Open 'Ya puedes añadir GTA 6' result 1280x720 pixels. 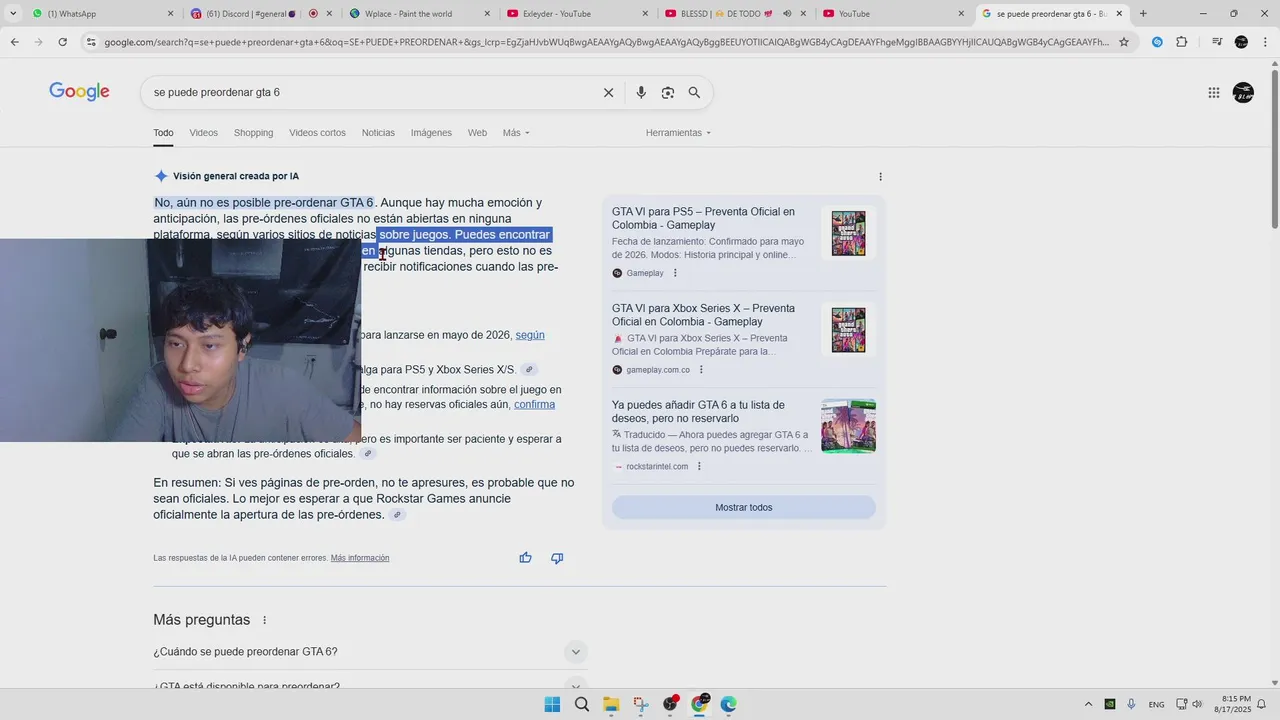tap(698, 411)
